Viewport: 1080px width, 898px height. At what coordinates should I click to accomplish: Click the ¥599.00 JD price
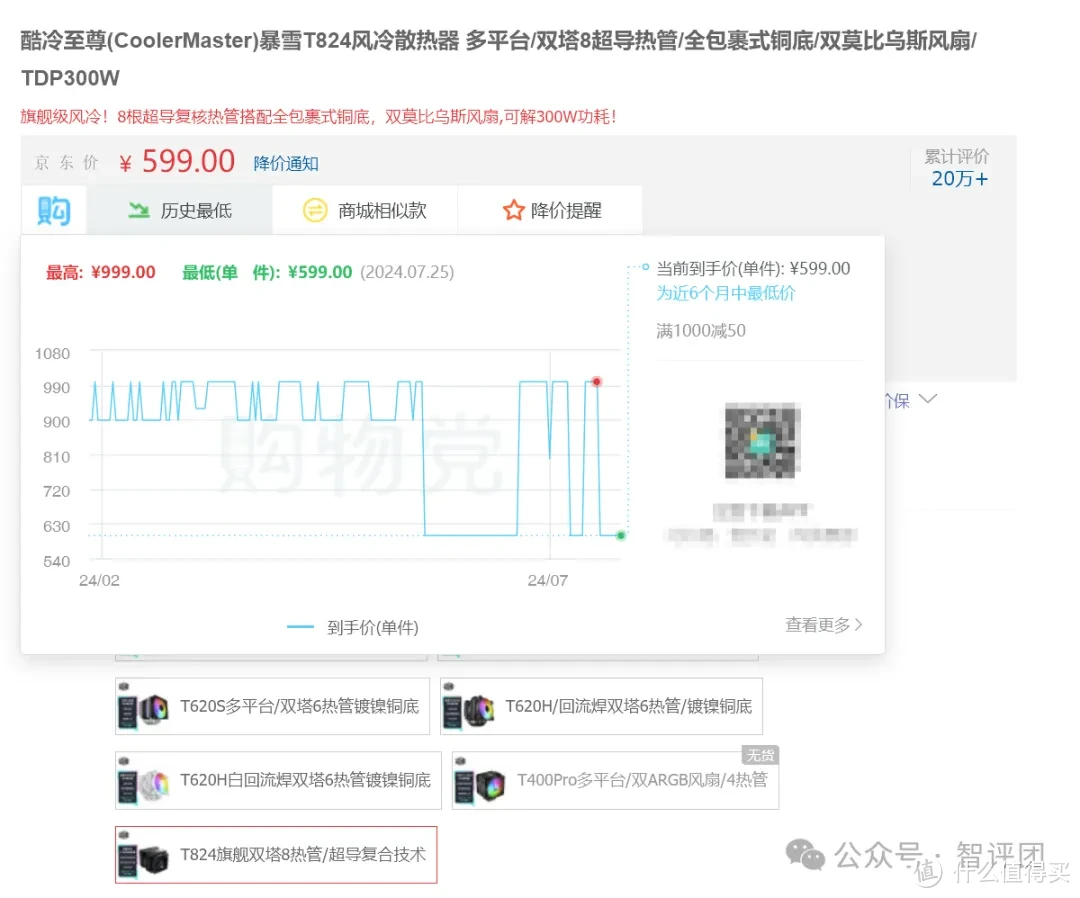(x=177, y=162)
